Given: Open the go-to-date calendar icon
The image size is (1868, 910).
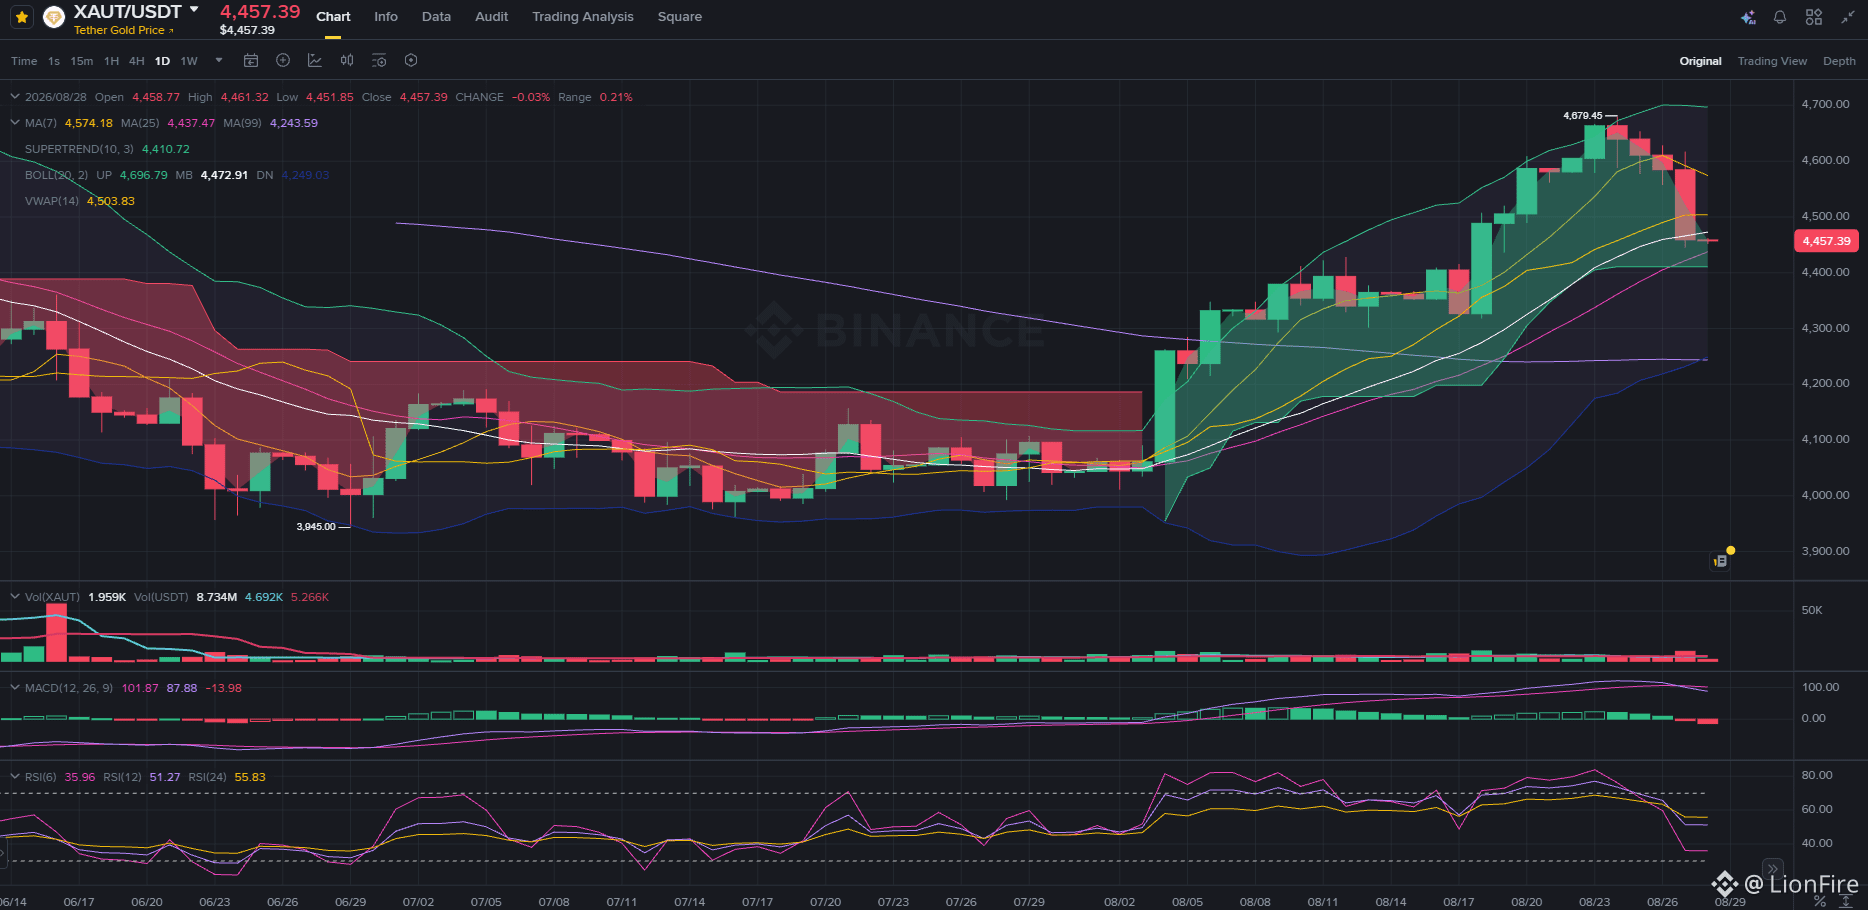Looking at the screenshot, I should (x=251, y=61).
